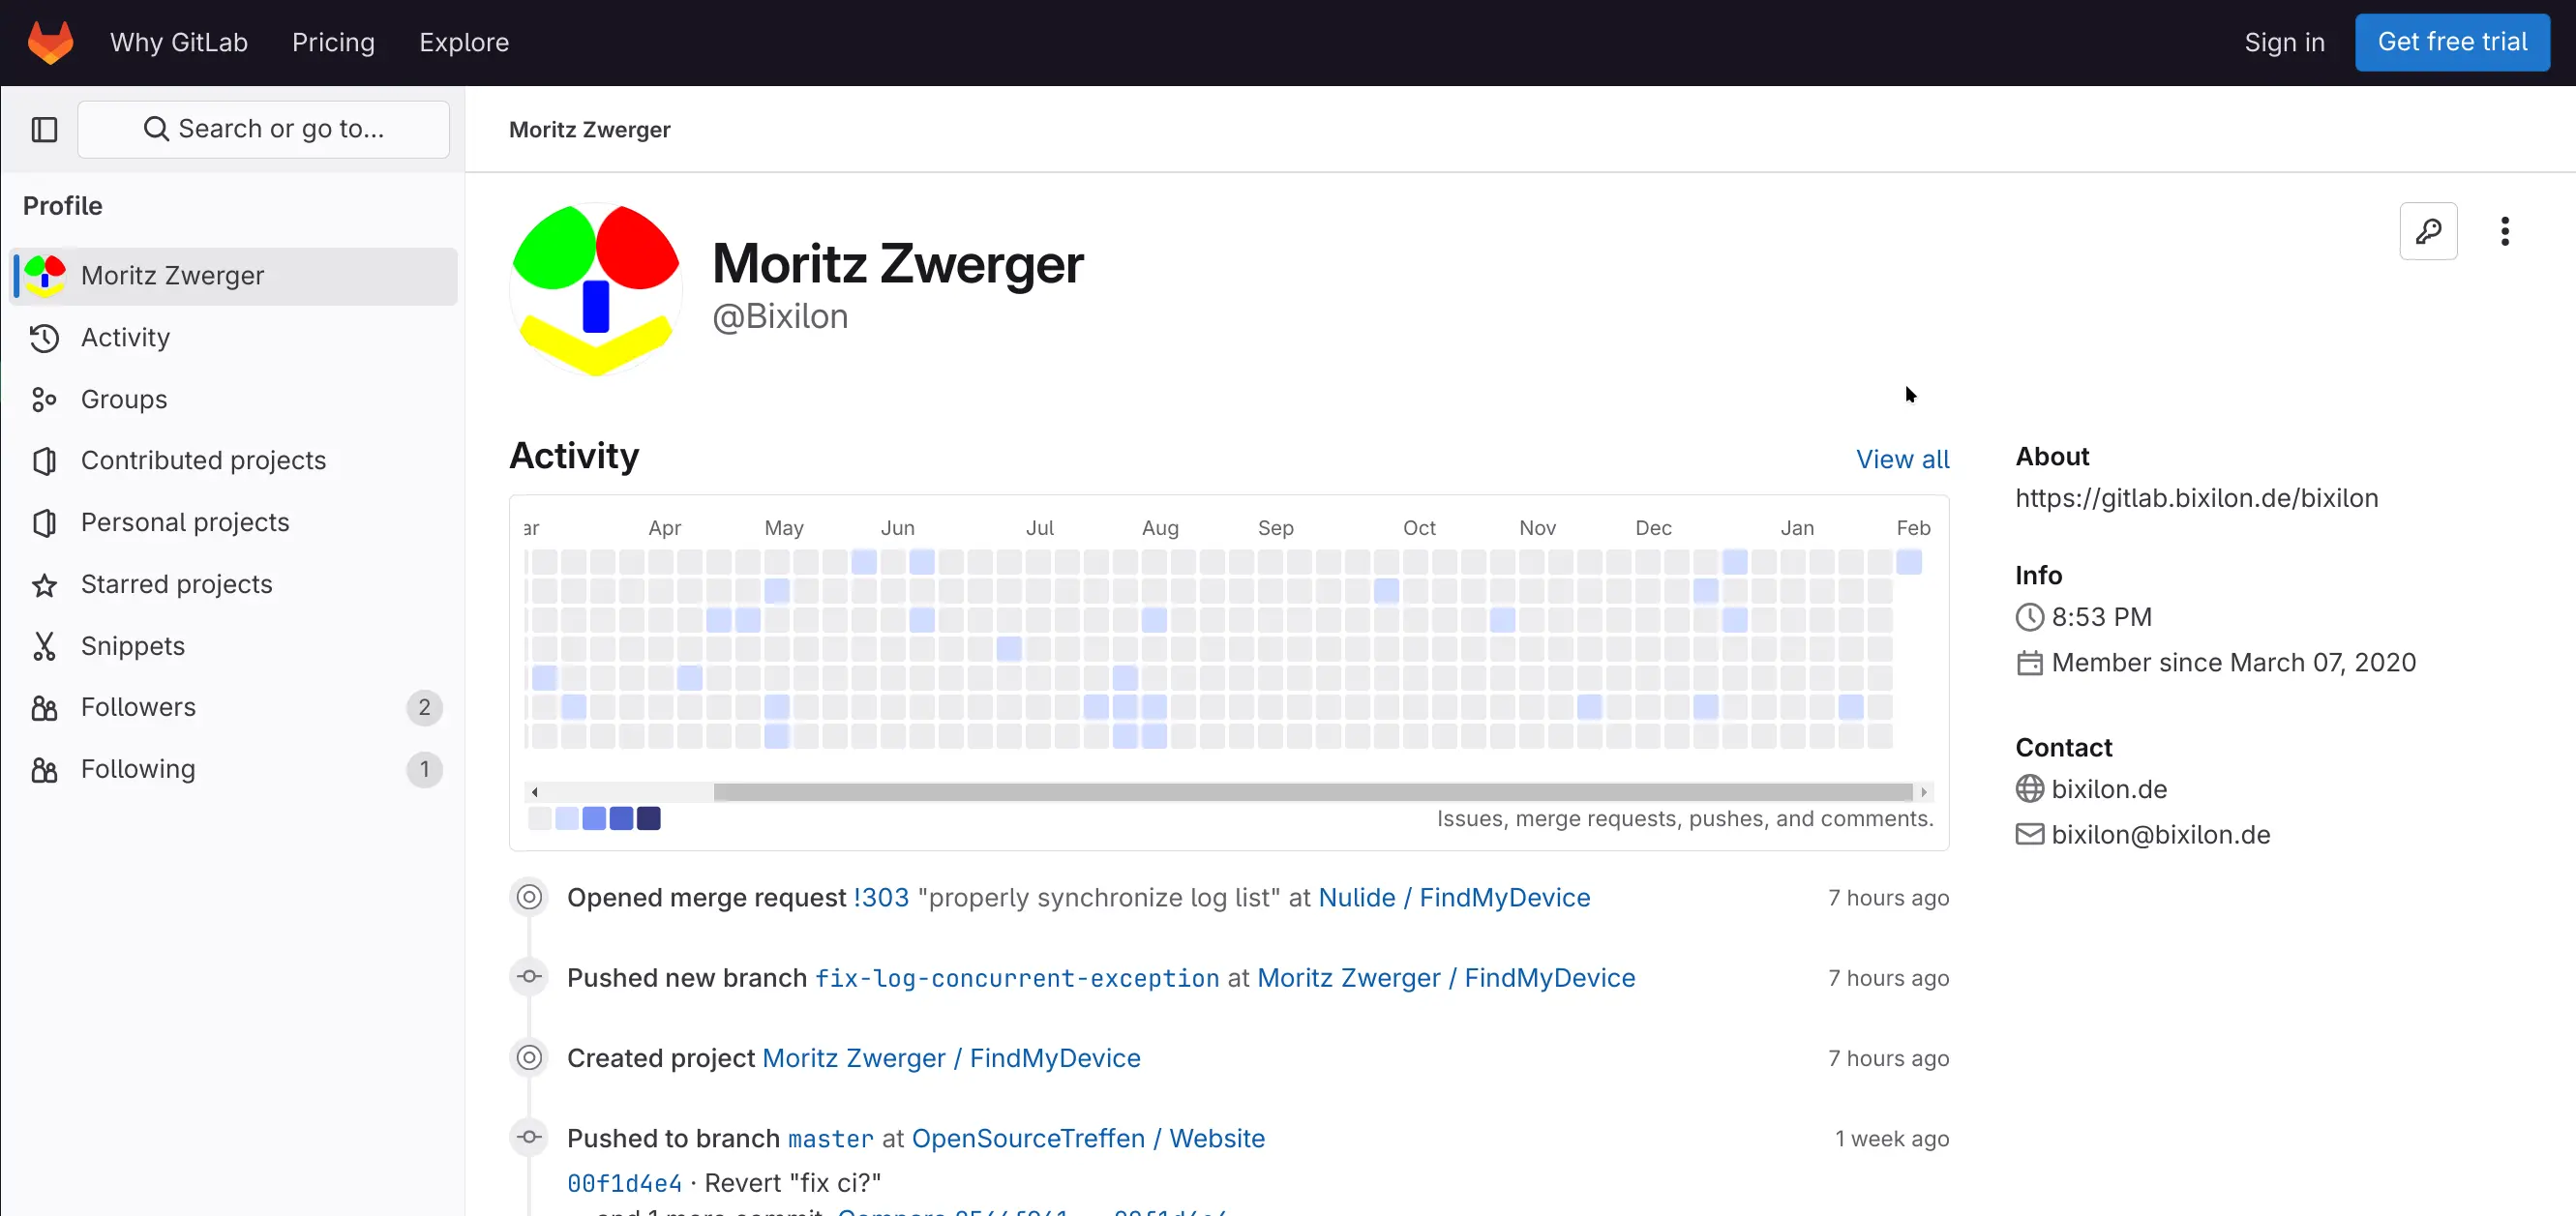The image size is (2576, 1216).
Task: Click Sign in link
Action: pos(2284,42)
